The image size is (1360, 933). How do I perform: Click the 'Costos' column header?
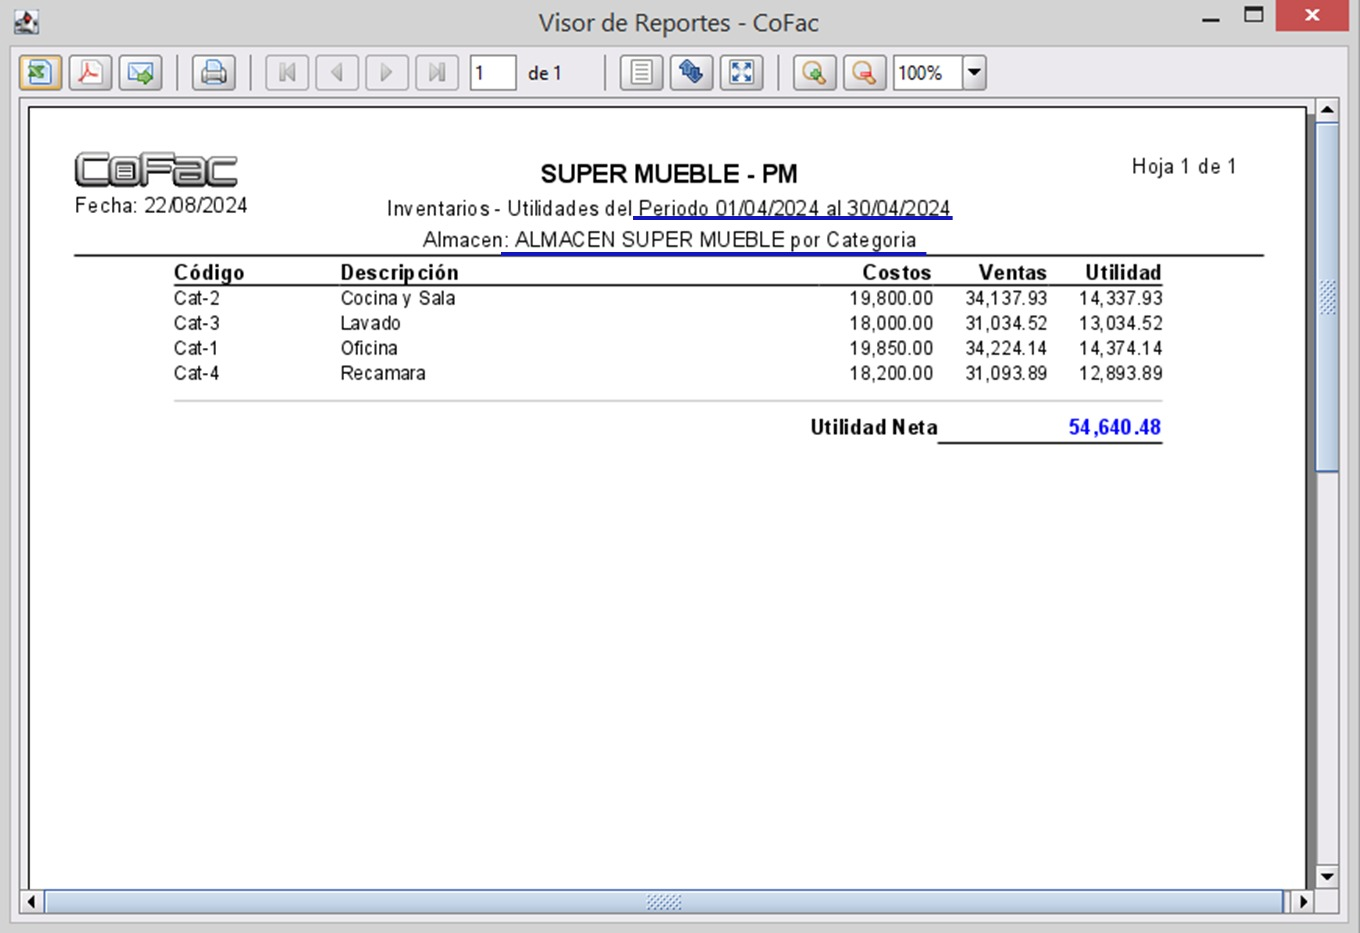point(897,272)
